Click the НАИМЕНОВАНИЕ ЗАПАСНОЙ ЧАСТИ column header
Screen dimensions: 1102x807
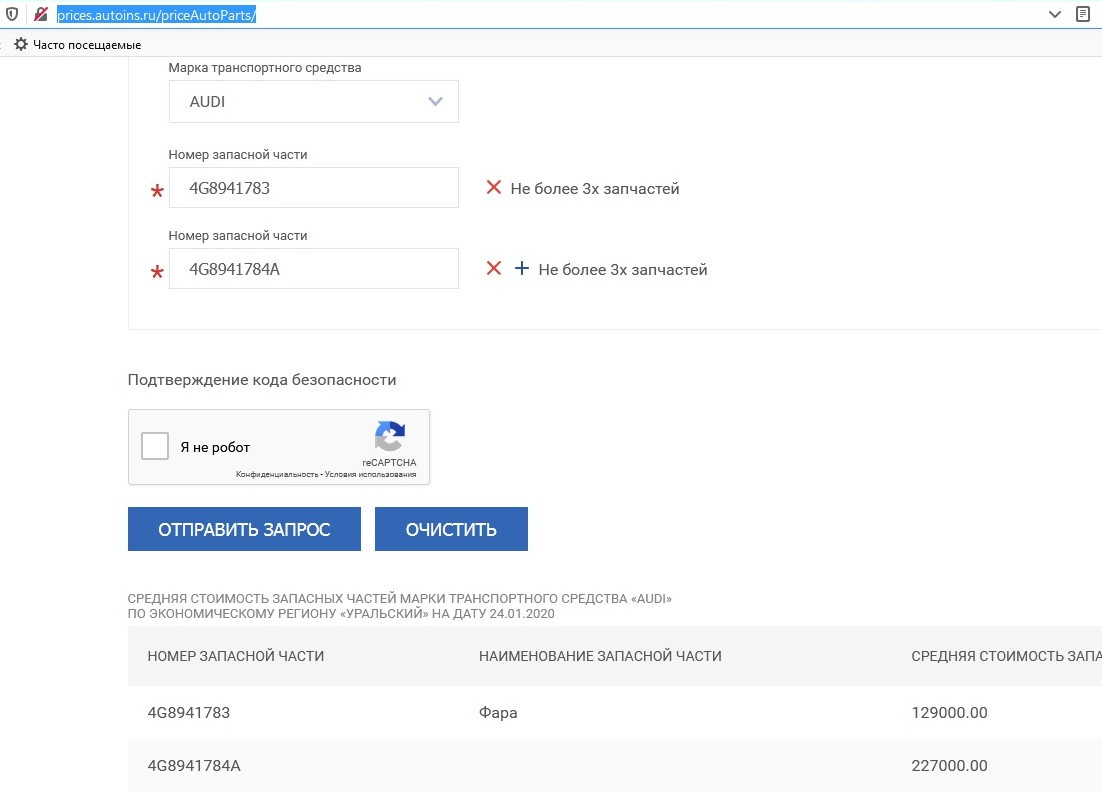point(600,656)
